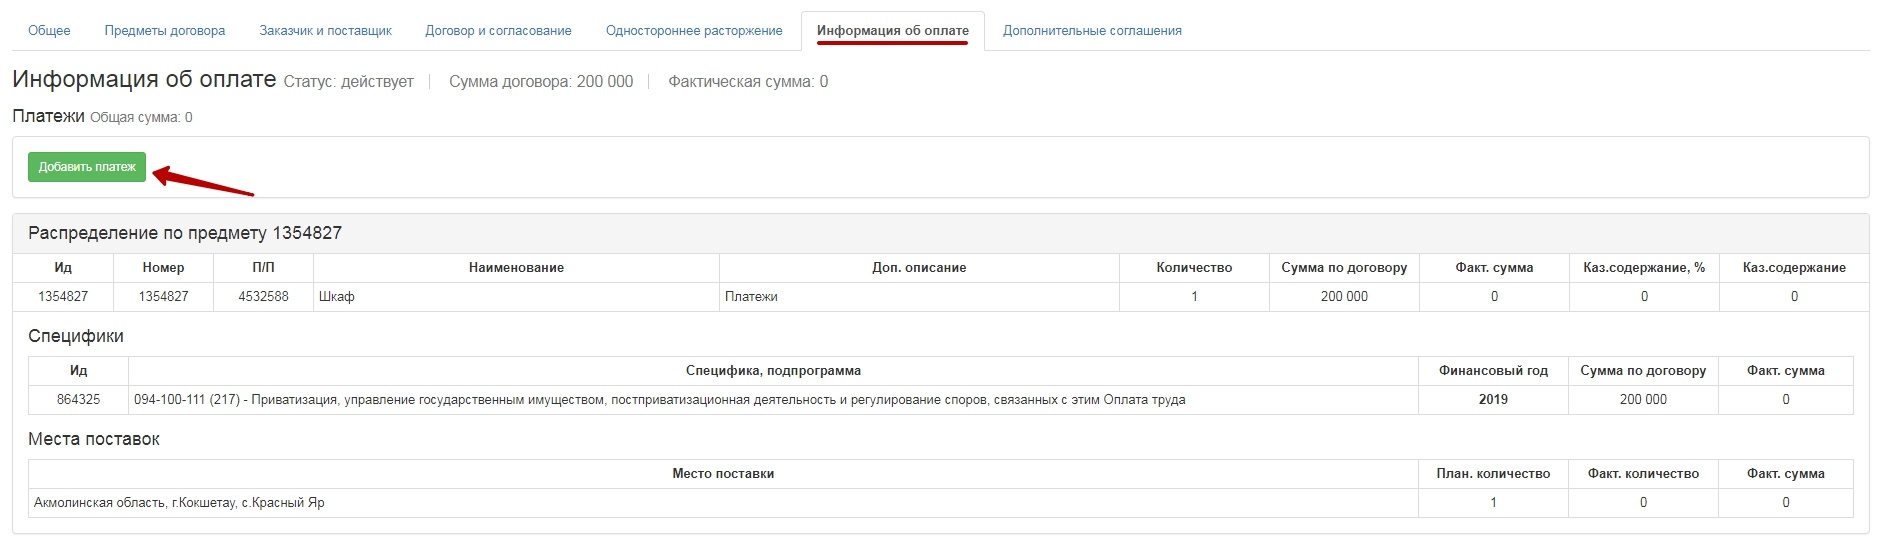Click specifics description '094-100-111 (217)' cell

[x=659, y=400]
